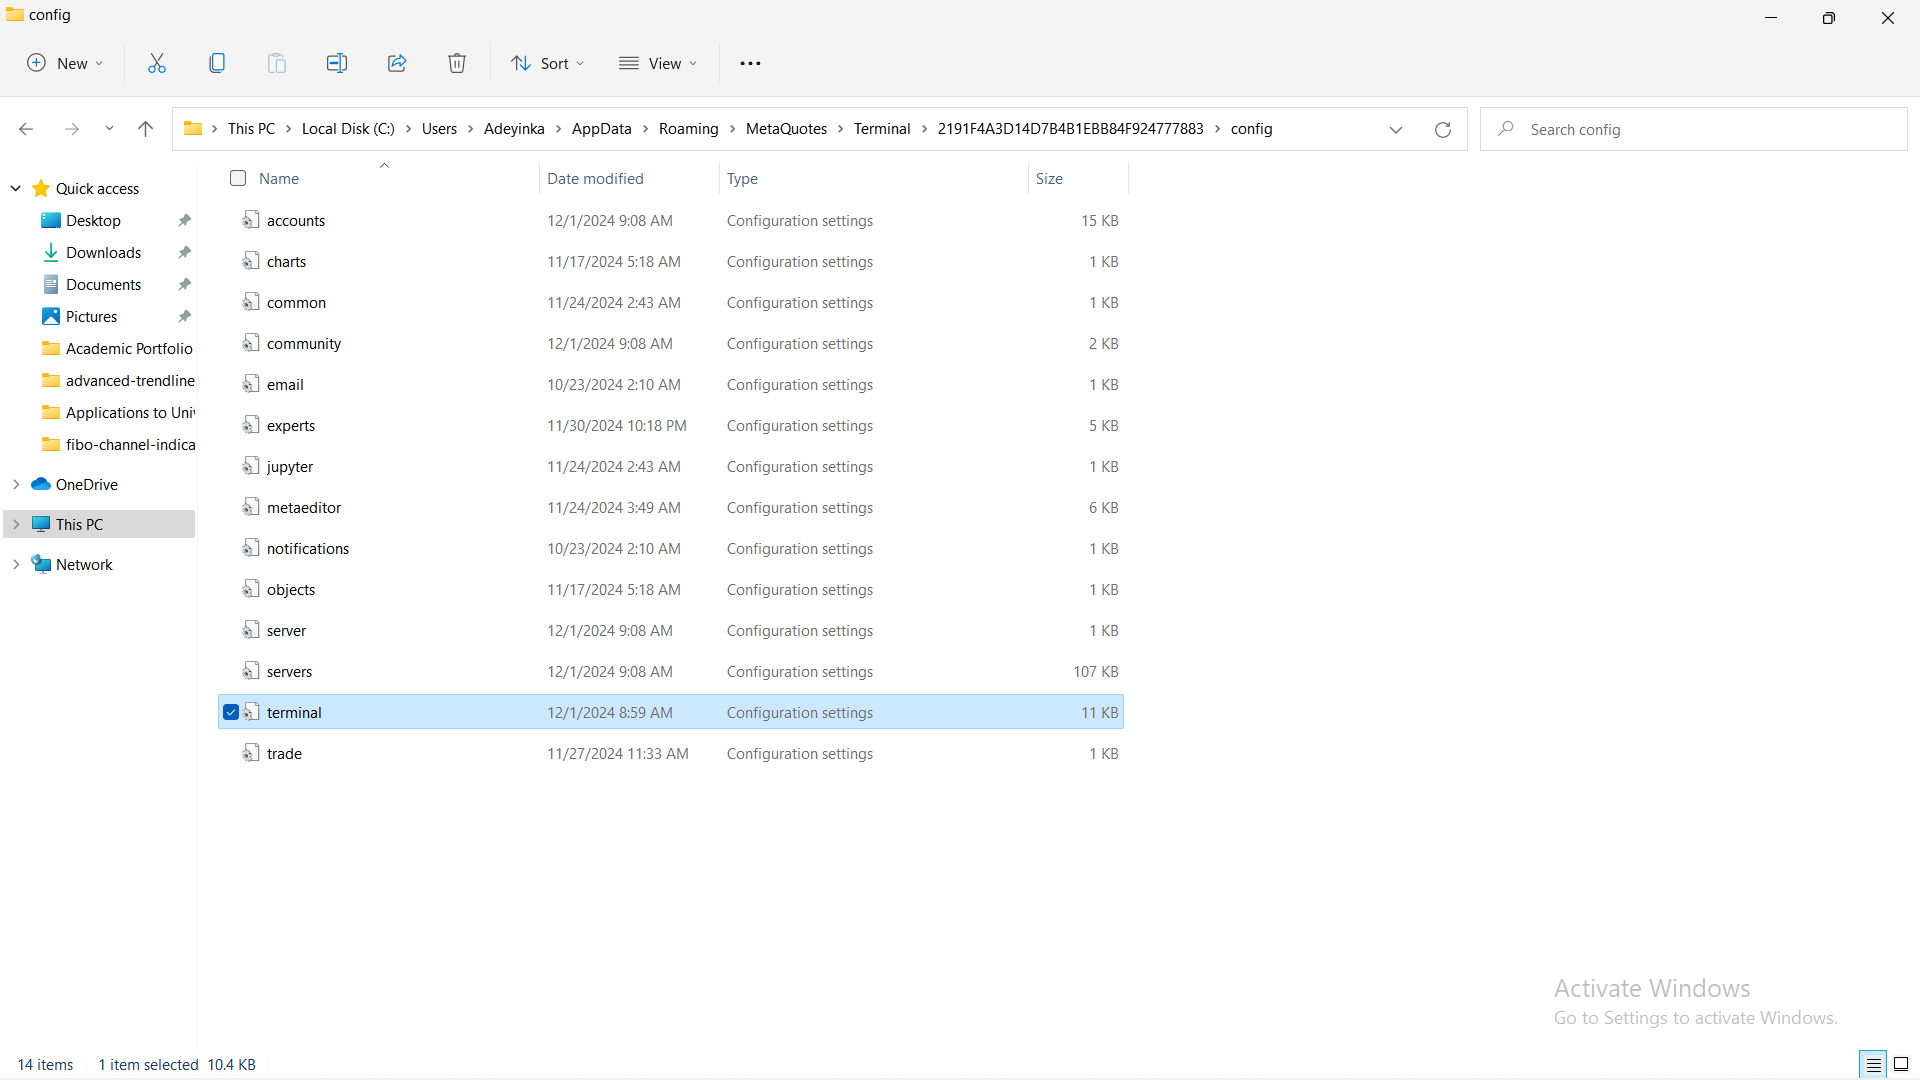Open the New item menu

65,63
